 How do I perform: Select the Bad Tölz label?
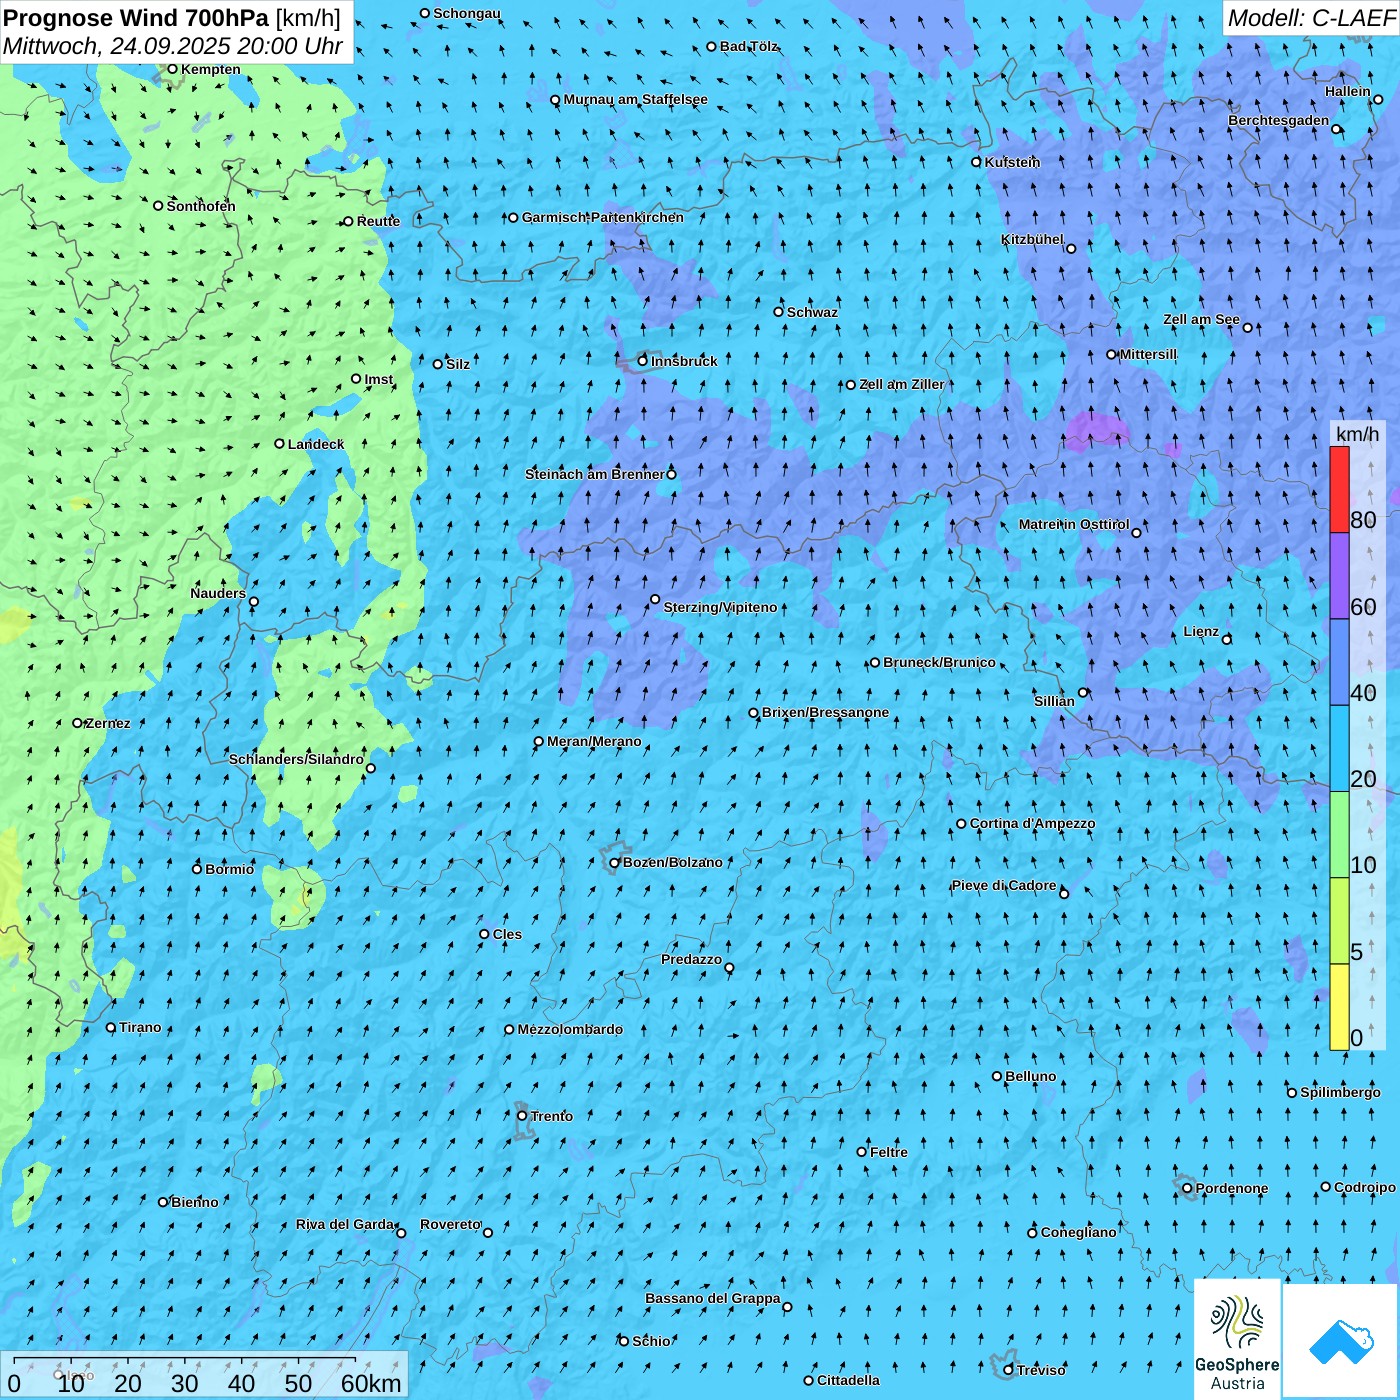coord(748,46)
